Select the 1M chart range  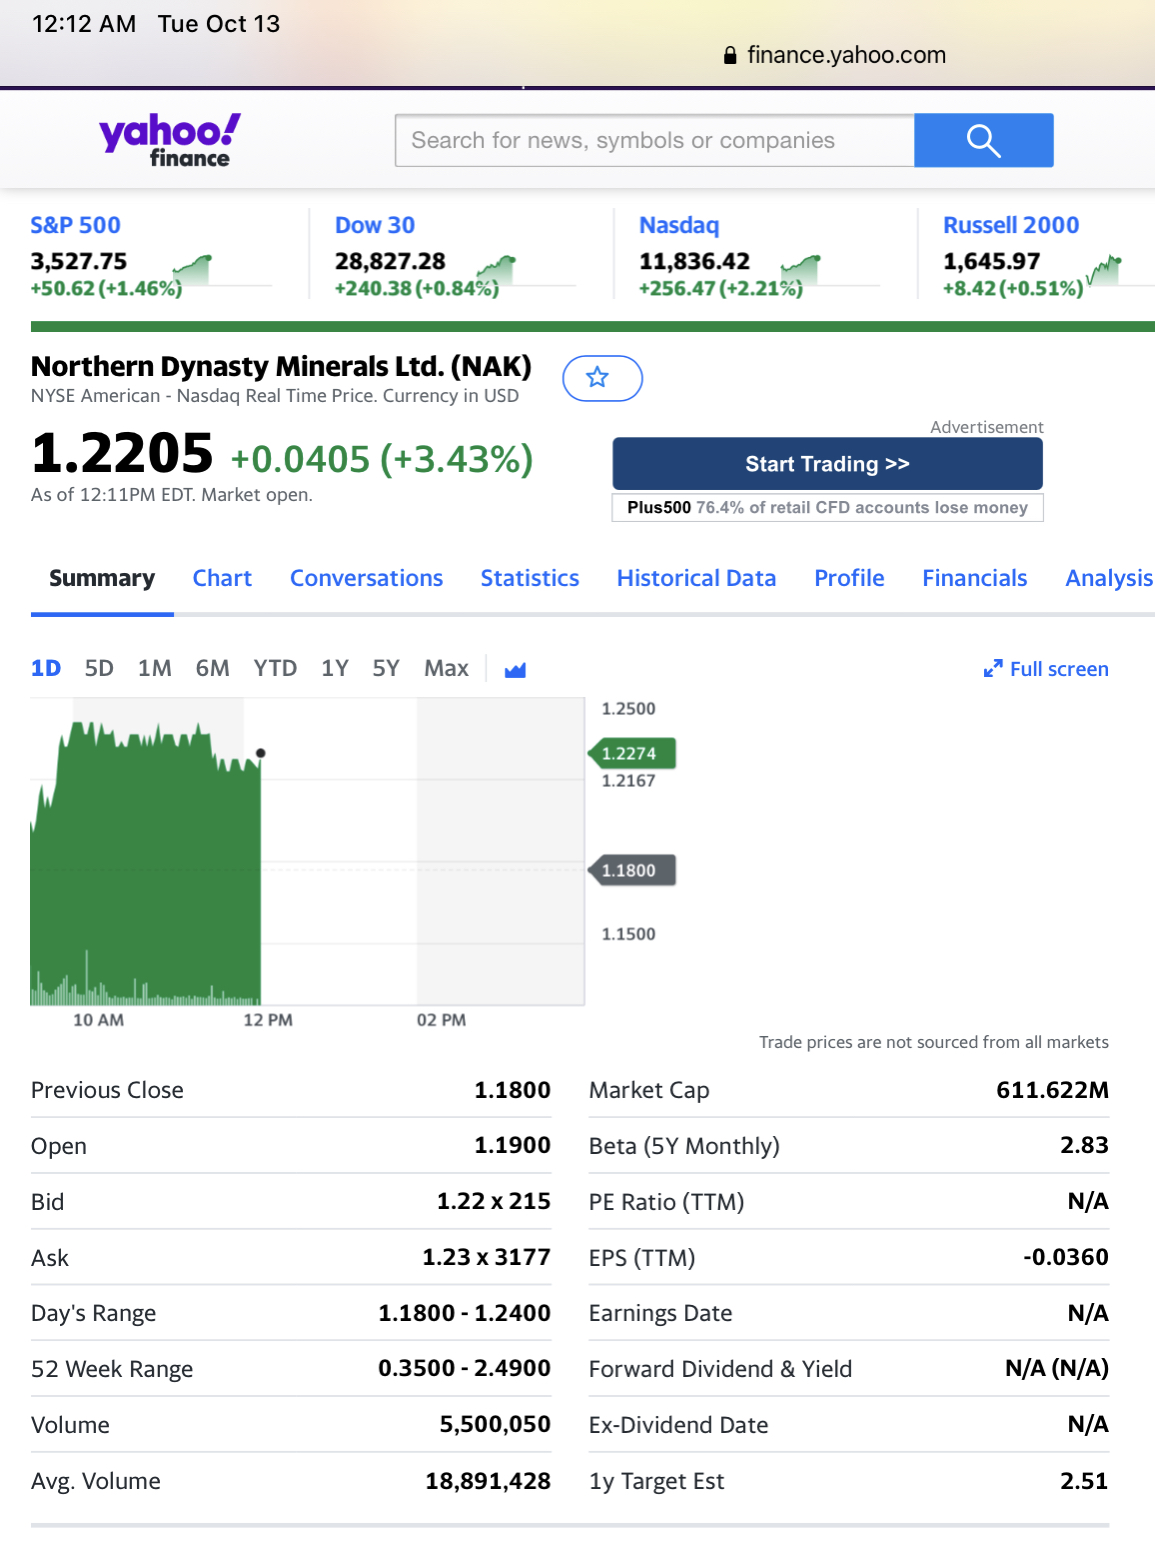(x=154, y=668)
